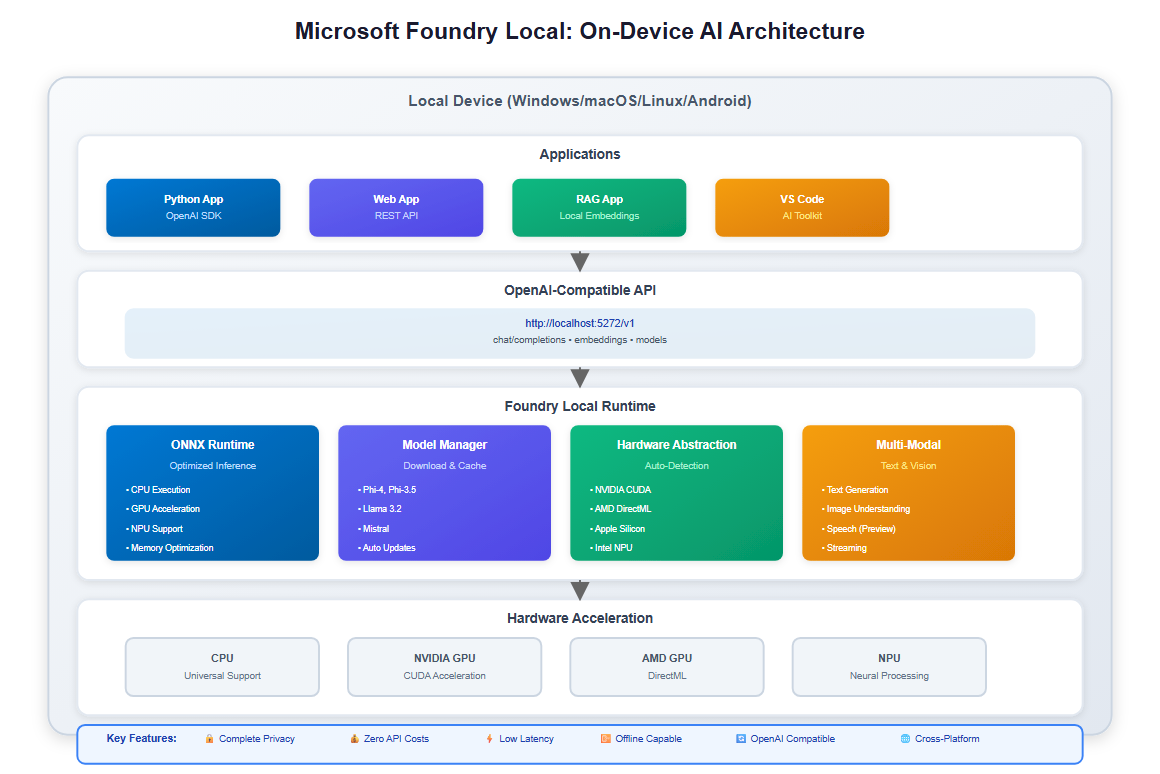The image size is (1160, 774).
Task: Click the orange Offline Capable icon
Action: [605, 739]
